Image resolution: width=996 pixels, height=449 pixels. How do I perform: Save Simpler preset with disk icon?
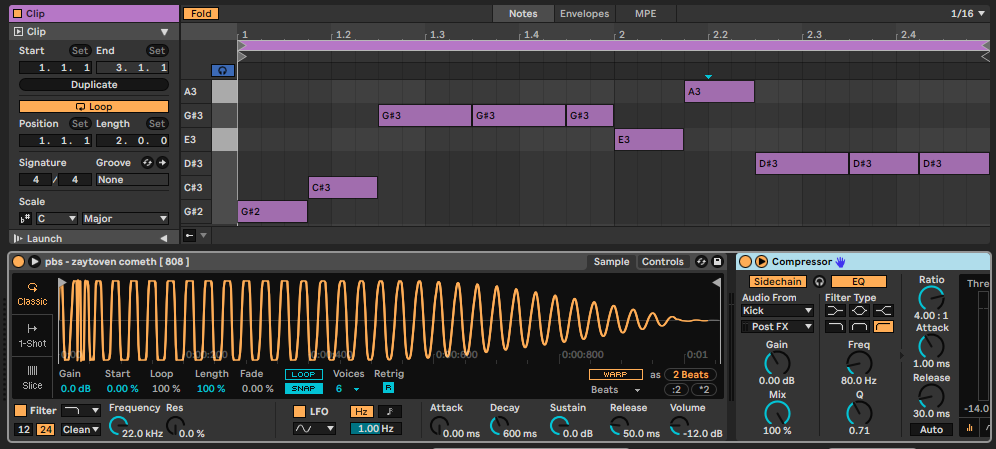pos(718,262)
